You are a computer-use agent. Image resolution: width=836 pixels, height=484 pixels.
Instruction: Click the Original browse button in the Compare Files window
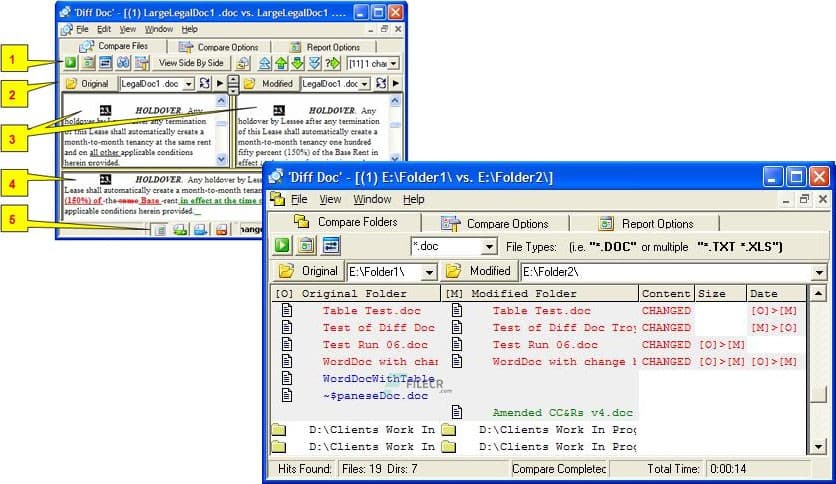click(x=87, y=84)
